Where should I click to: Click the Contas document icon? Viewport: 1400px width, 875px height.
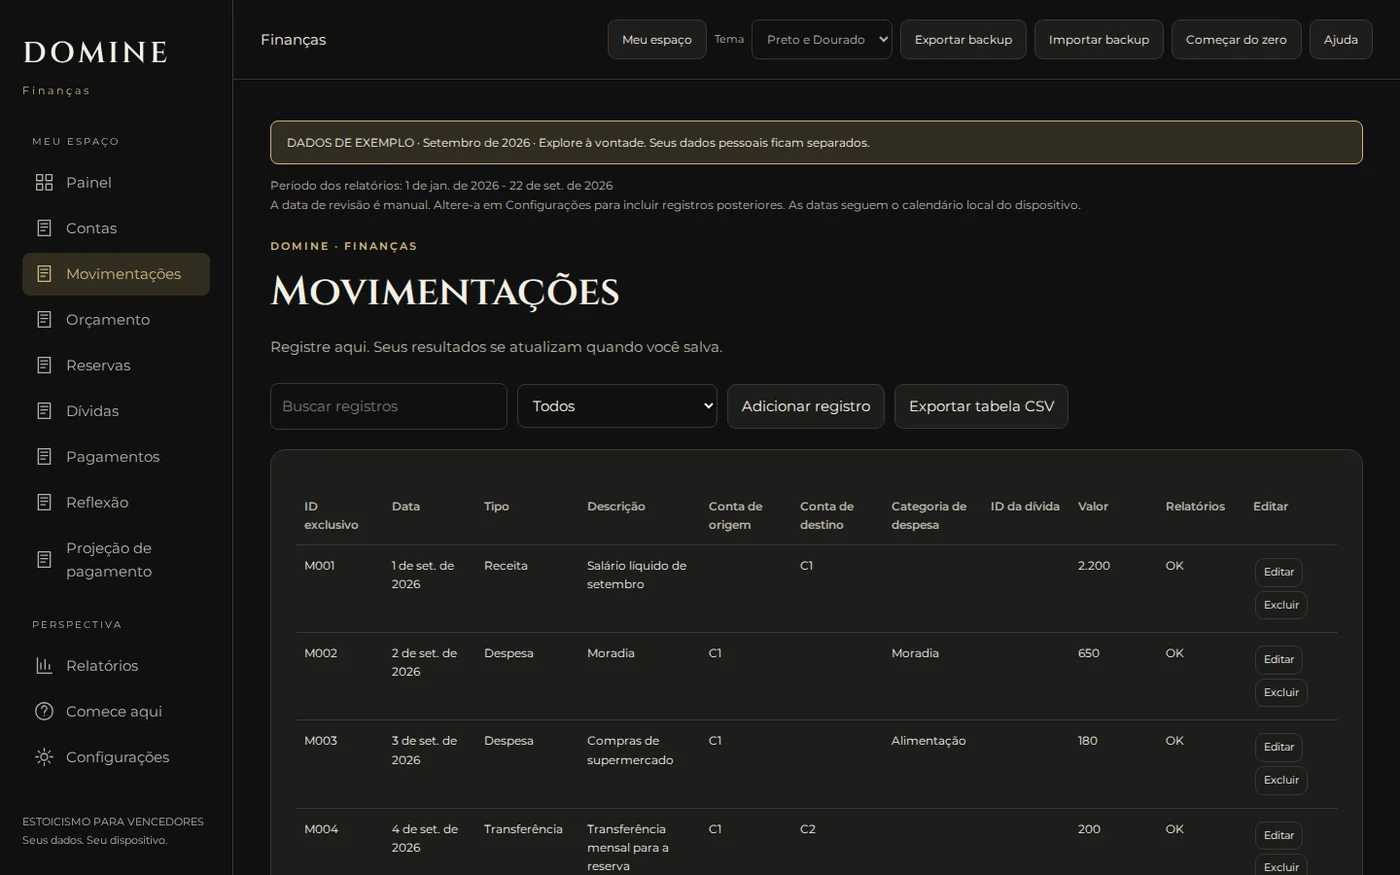coord(44,228)
